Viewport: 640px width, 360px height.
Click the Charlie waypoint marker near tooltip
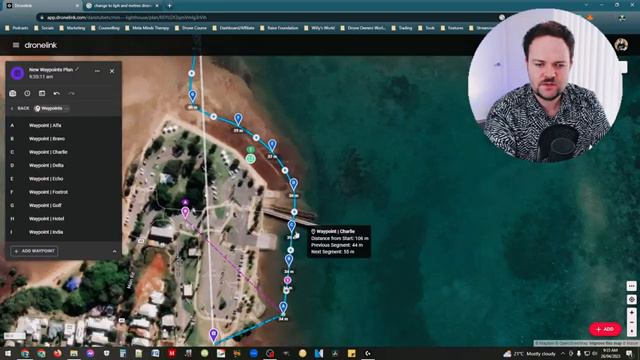[291, 226]
